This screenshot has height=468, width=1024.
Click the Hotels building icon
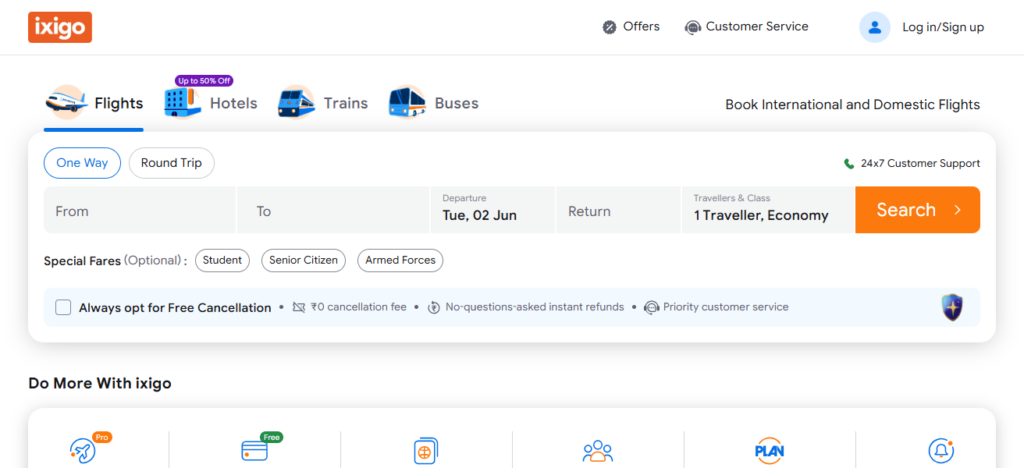coord(182,102)
